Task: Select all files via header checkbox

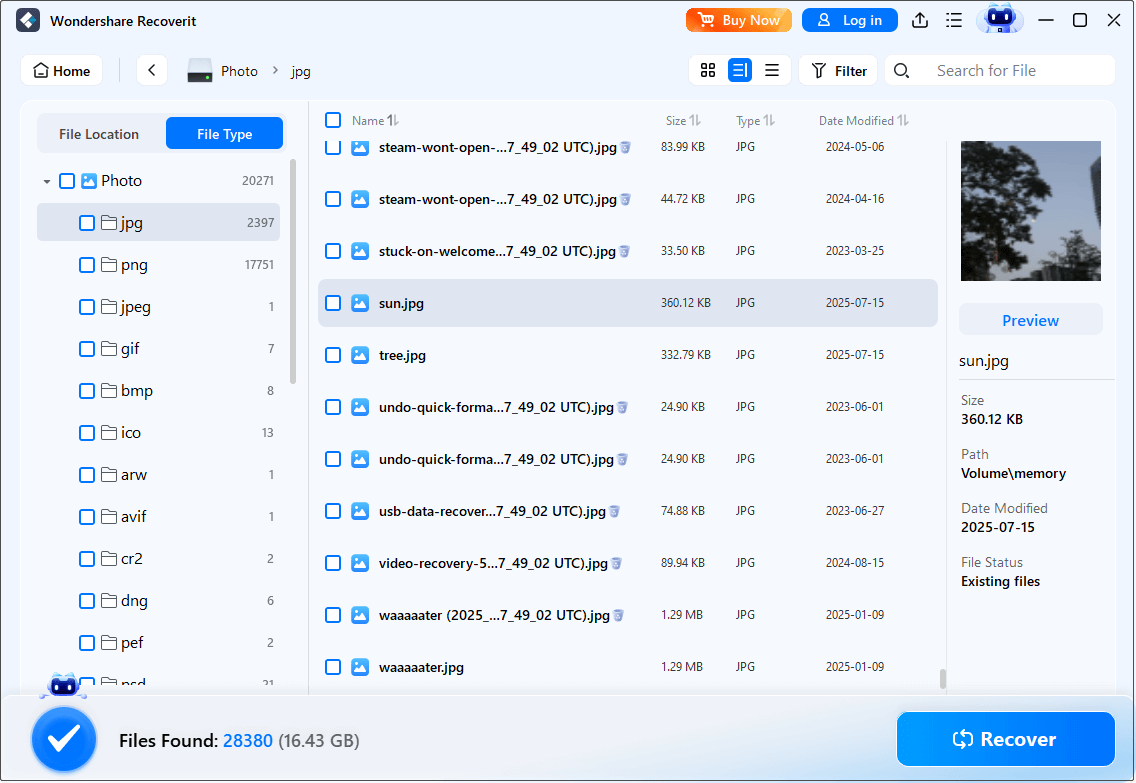Action: [333, 119]
